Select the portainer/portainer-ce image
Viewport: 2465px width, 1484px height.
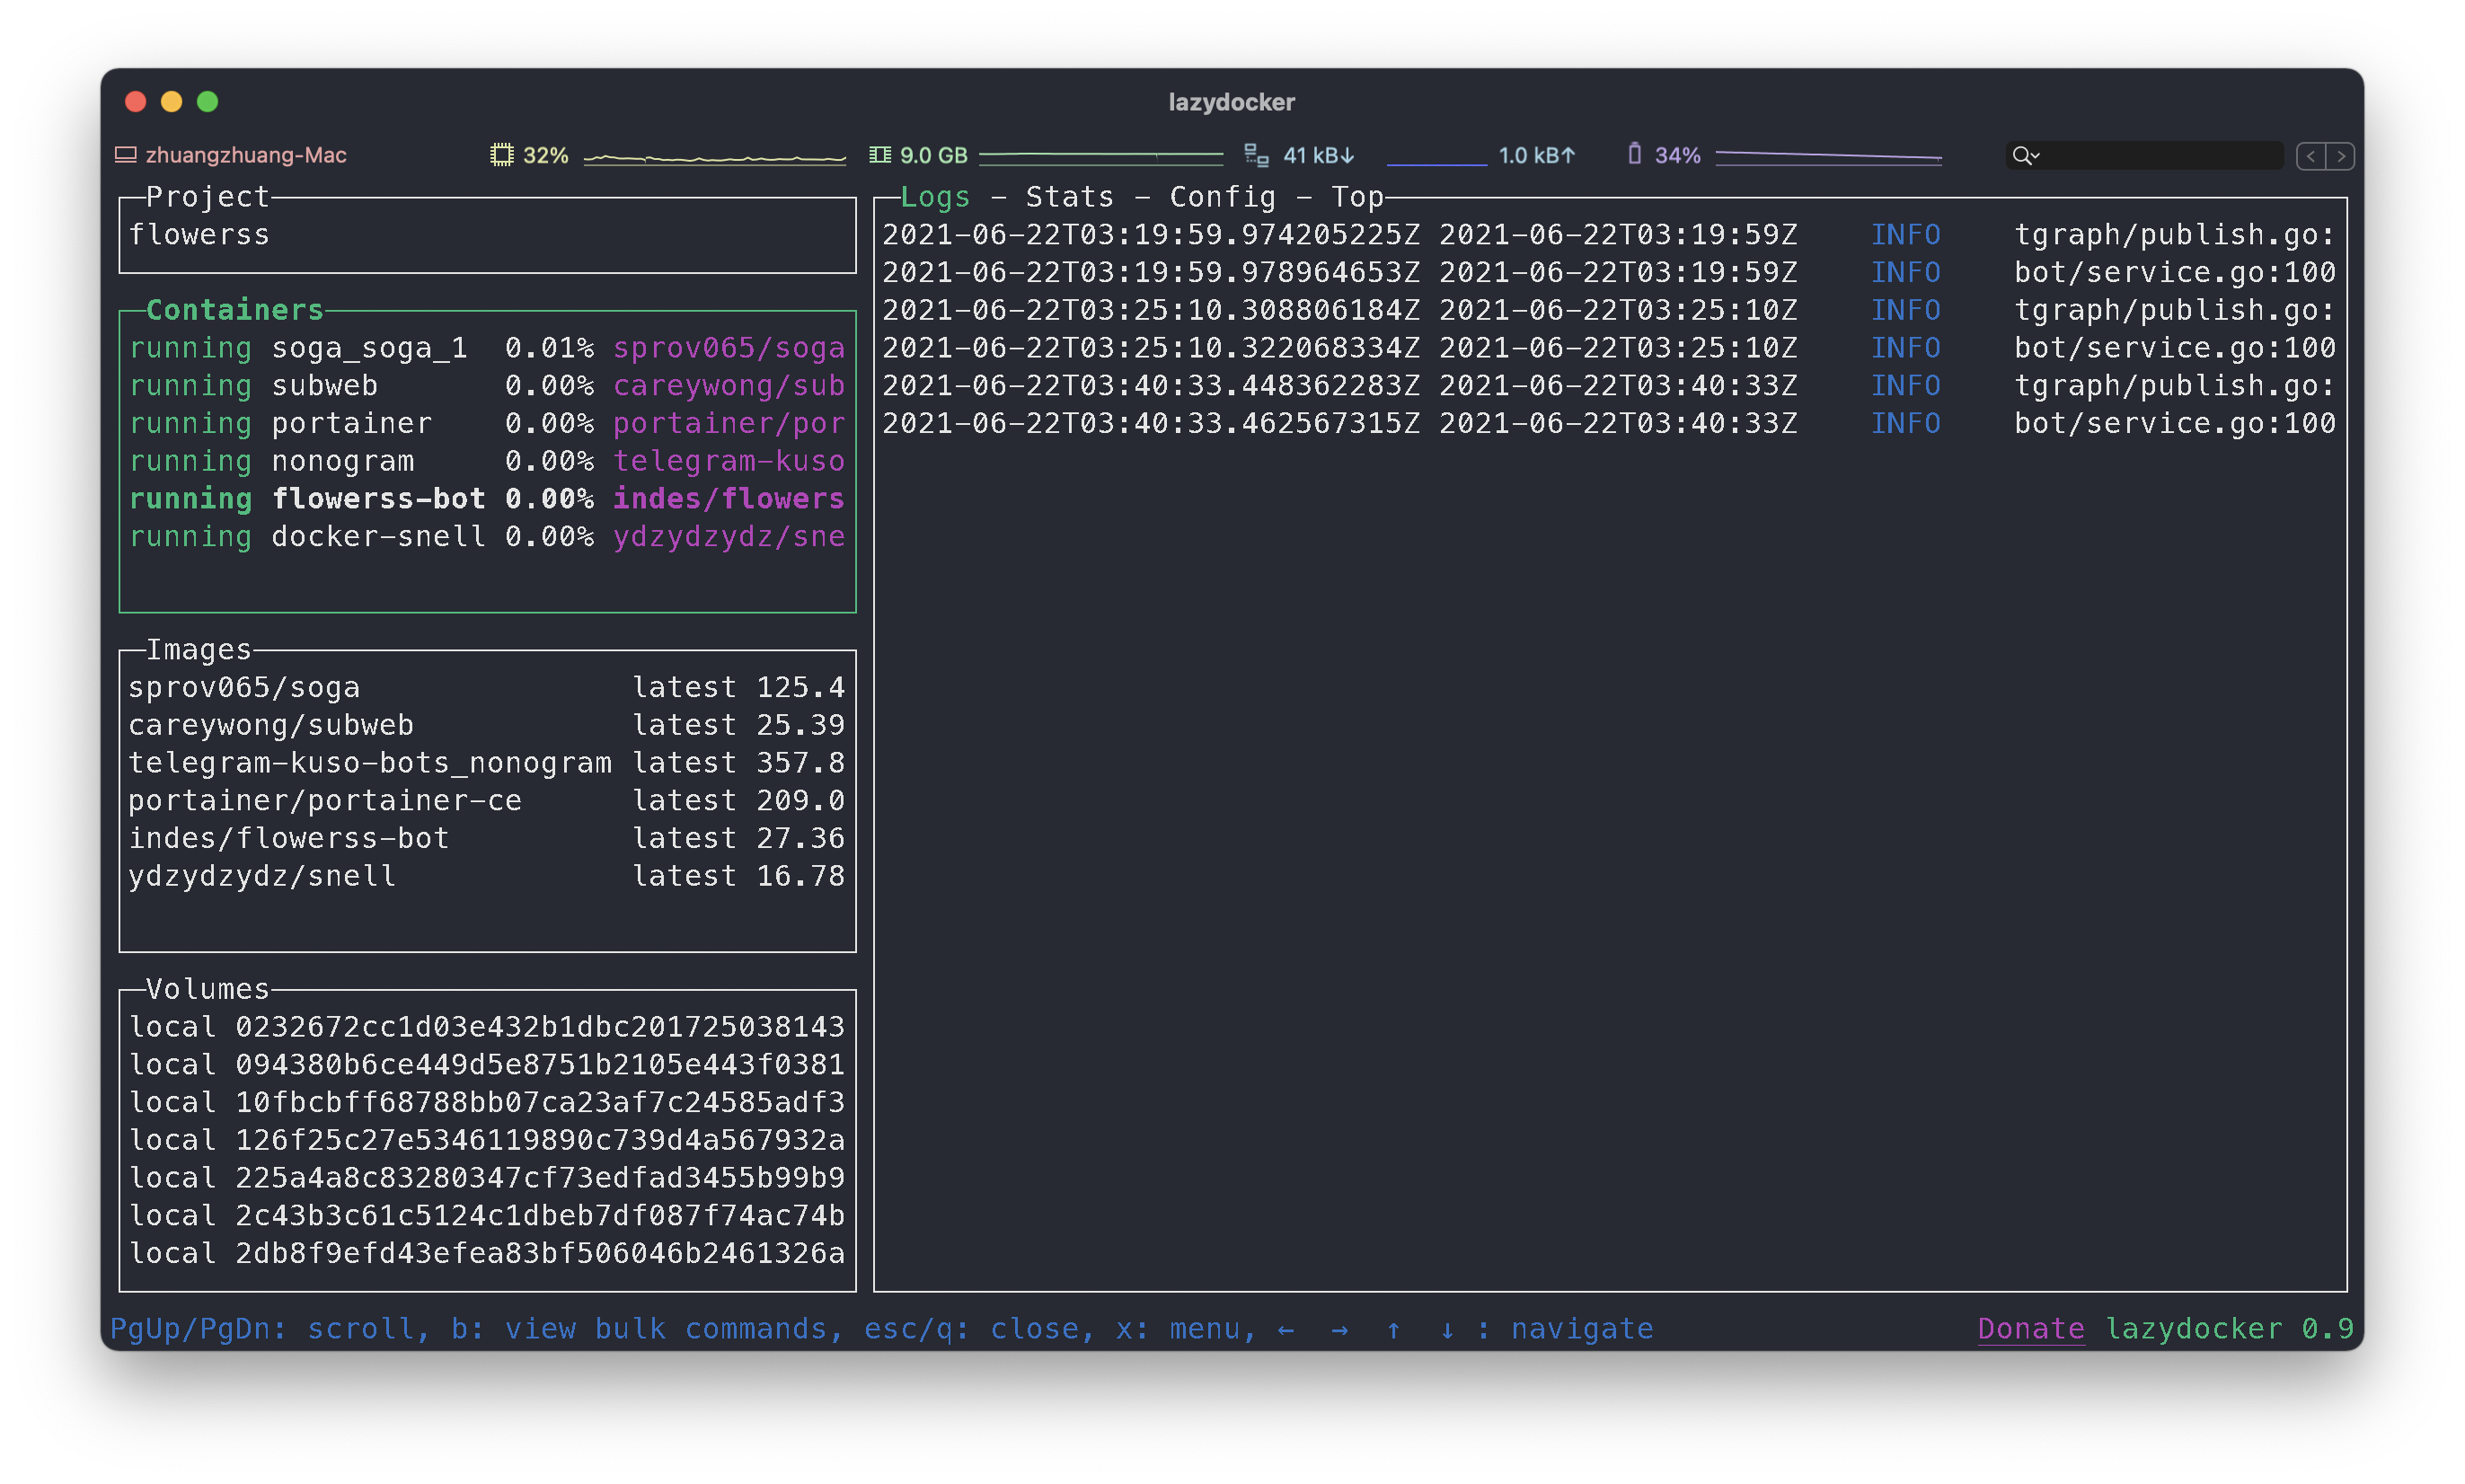pyautogui.click(x=487, y=801)
